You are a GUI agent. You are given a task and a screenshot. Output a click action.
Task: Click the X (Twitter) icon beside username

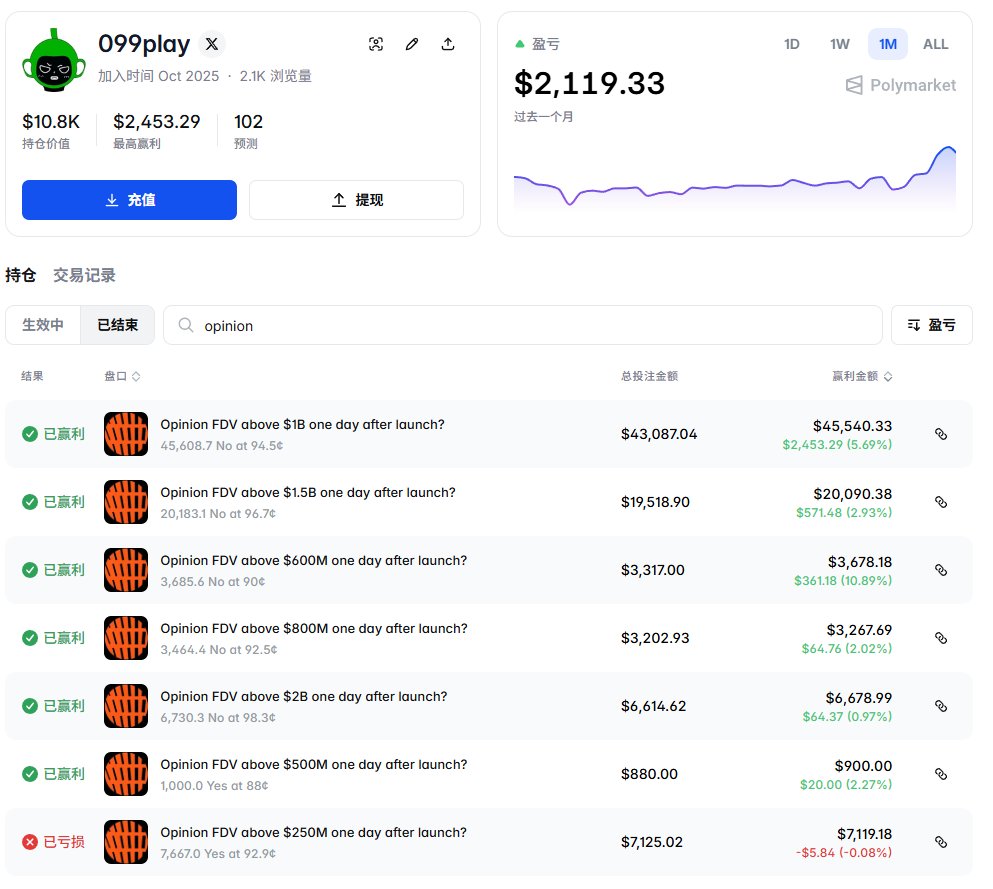pyautogui.click(x=211, y=44)
